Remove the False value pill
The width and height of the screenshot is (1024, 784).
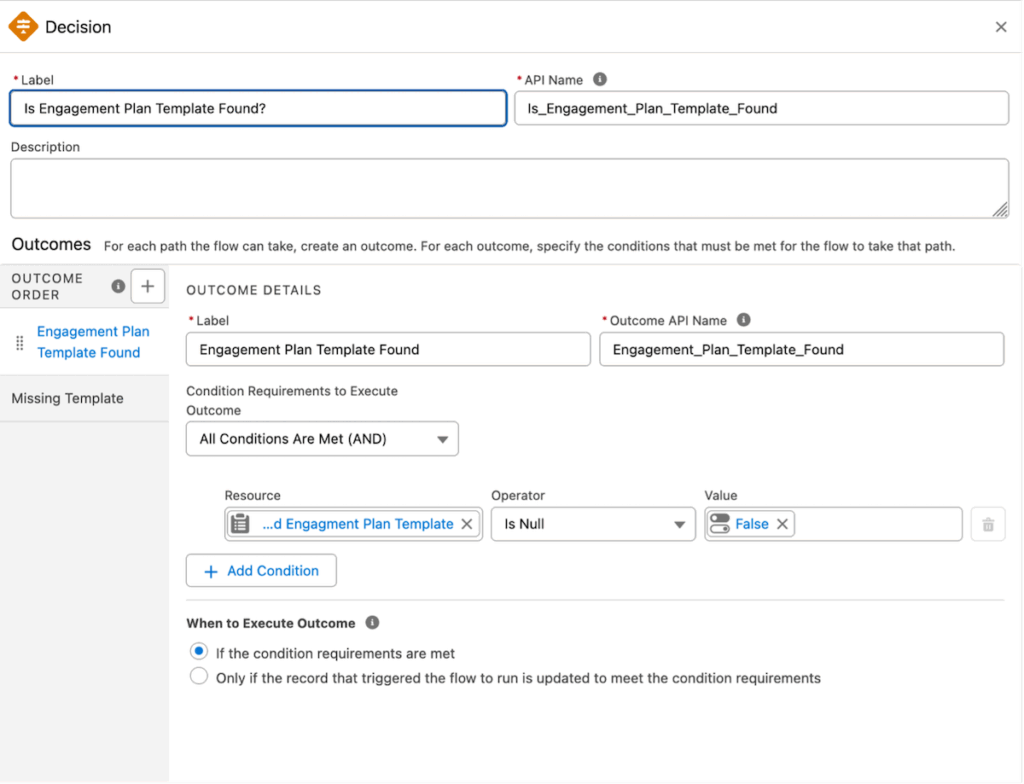[x=782, y=524]
